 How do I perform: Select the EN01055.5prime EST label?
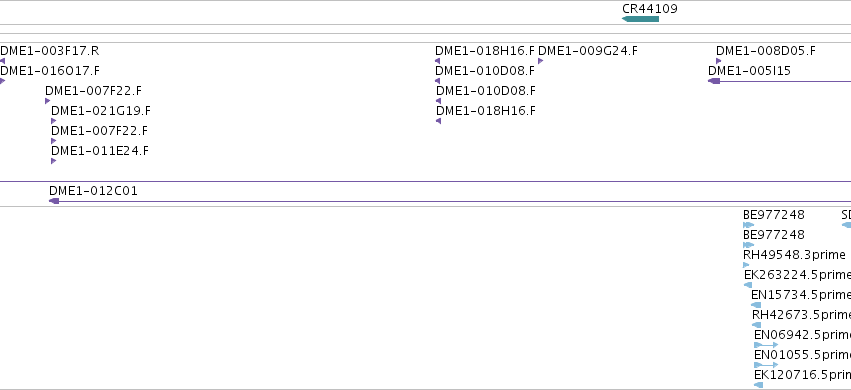pyautogui.click(x=803, y=355)
